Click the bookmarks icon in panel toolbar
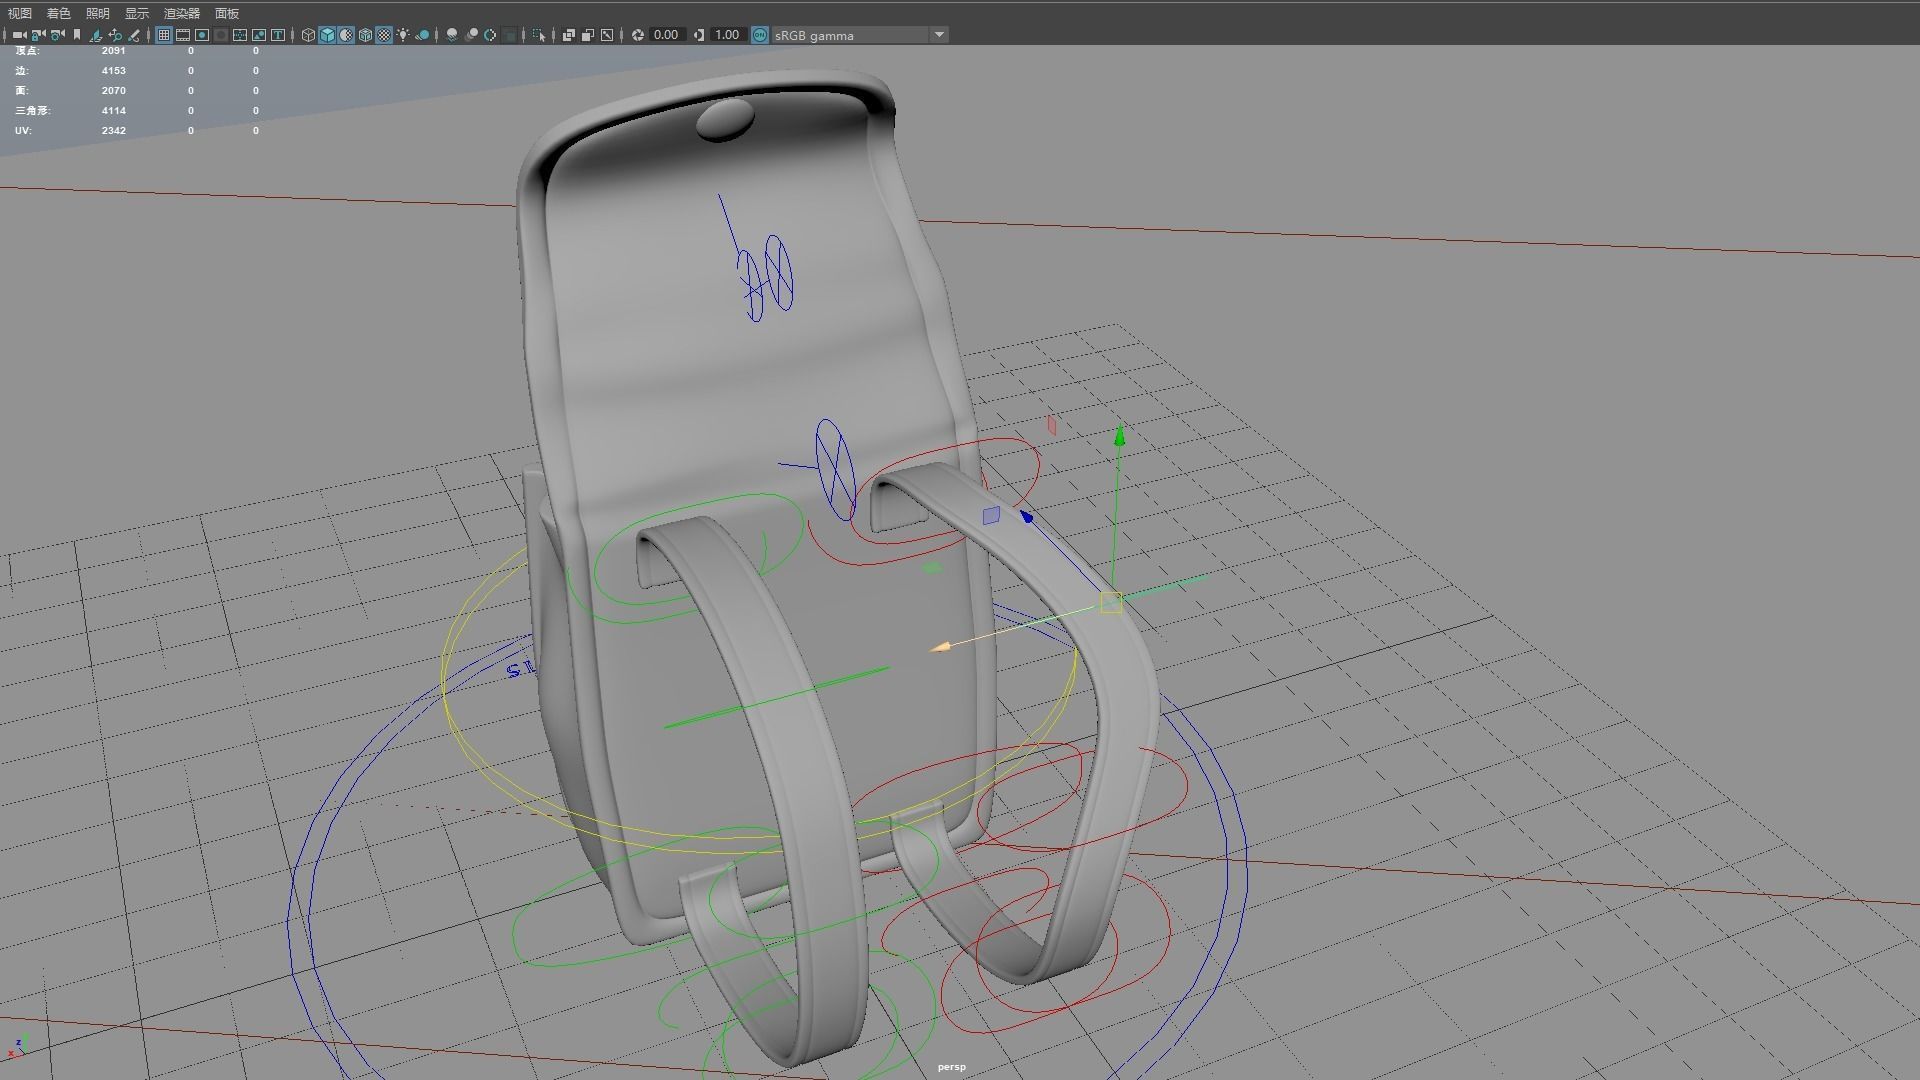This screenshot has height=1080, width=1920. (77, 35)
